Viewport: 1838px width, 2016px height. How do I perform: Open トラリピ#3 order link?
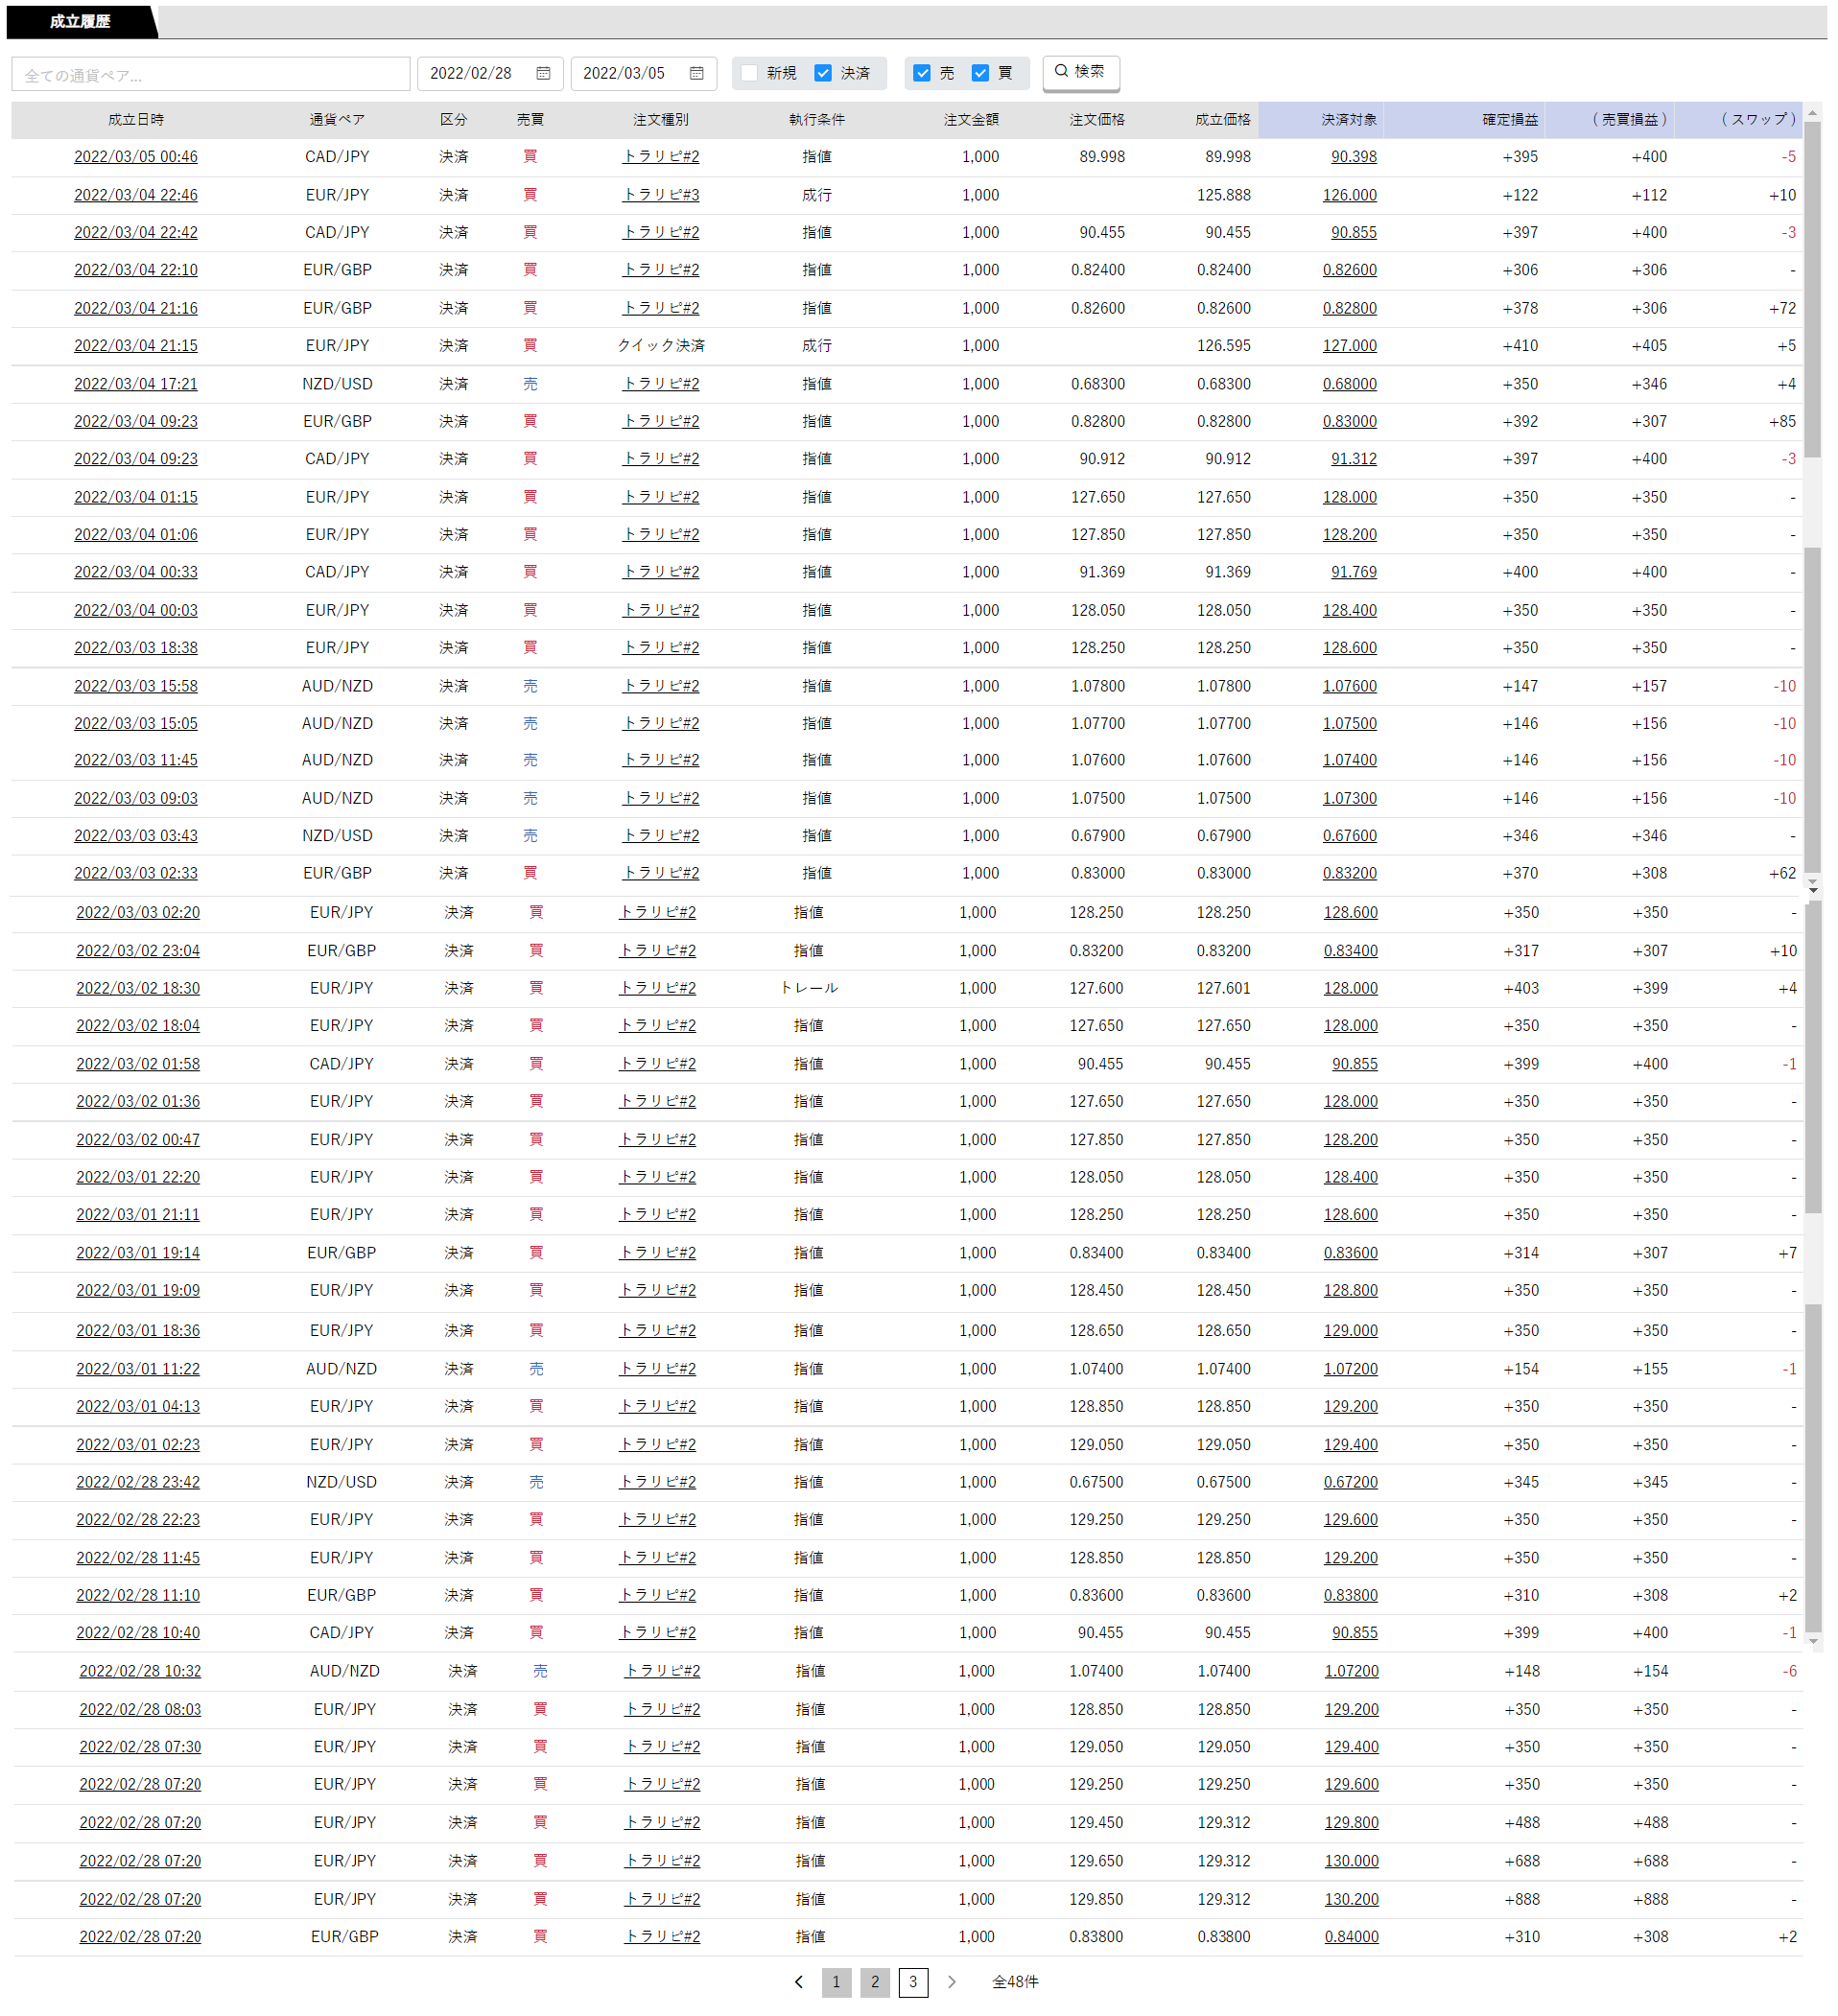660,195
